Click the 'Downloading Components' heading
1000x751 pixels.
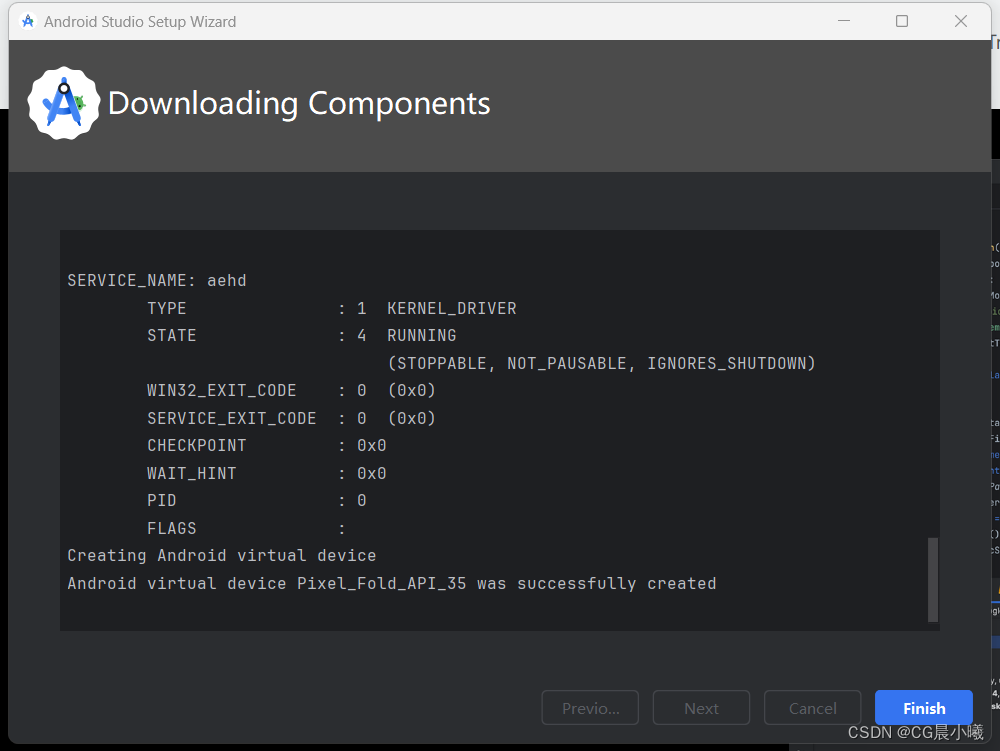tap(299, 103)
